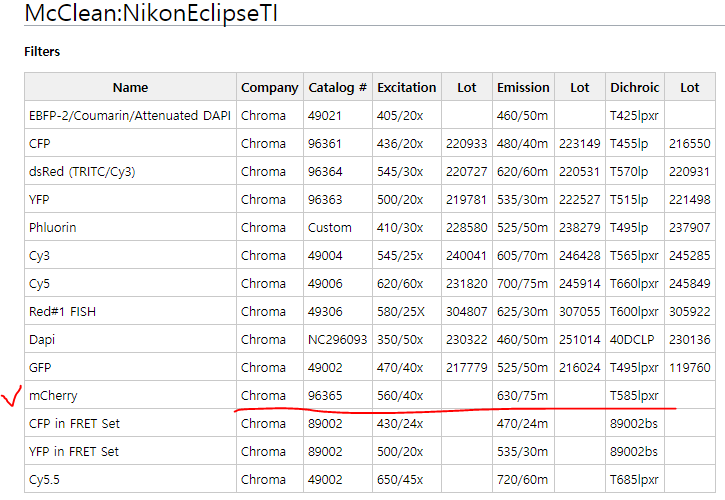Select the EBFP-2/Coumarin/Attenuated DAPI name cell
The height and width of the screenshot is (500, 725).
[130, 115]
